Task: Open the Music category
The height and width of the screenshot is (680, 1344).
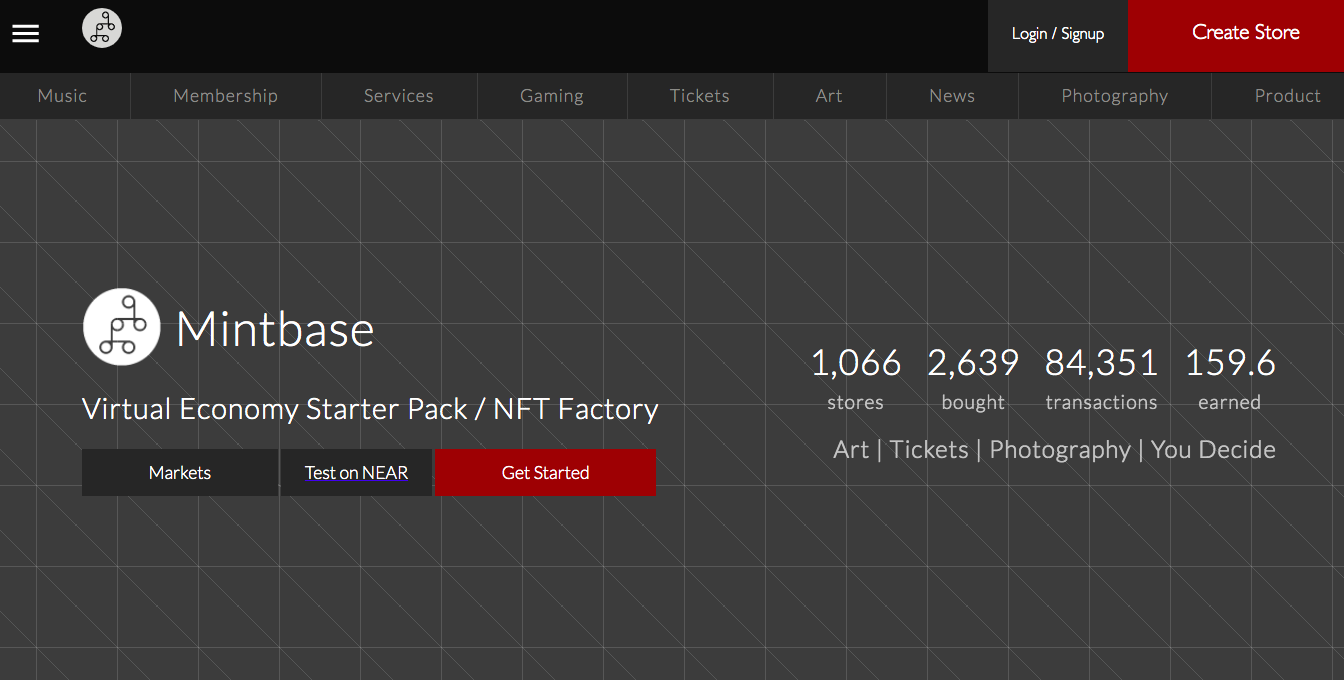Action: point(63,96)
